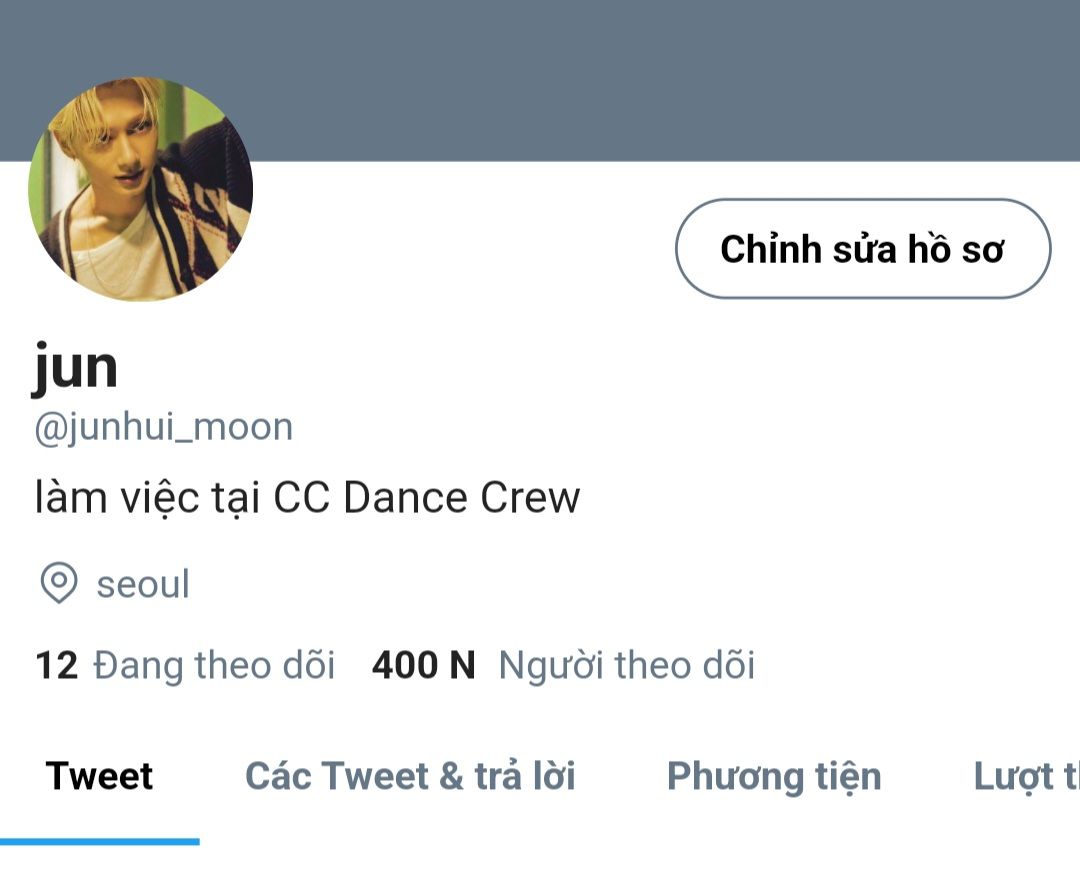Viewport: 1080px width, 892px height.
Task: Open the circular profile avatar photo
Action: point(141,189)
